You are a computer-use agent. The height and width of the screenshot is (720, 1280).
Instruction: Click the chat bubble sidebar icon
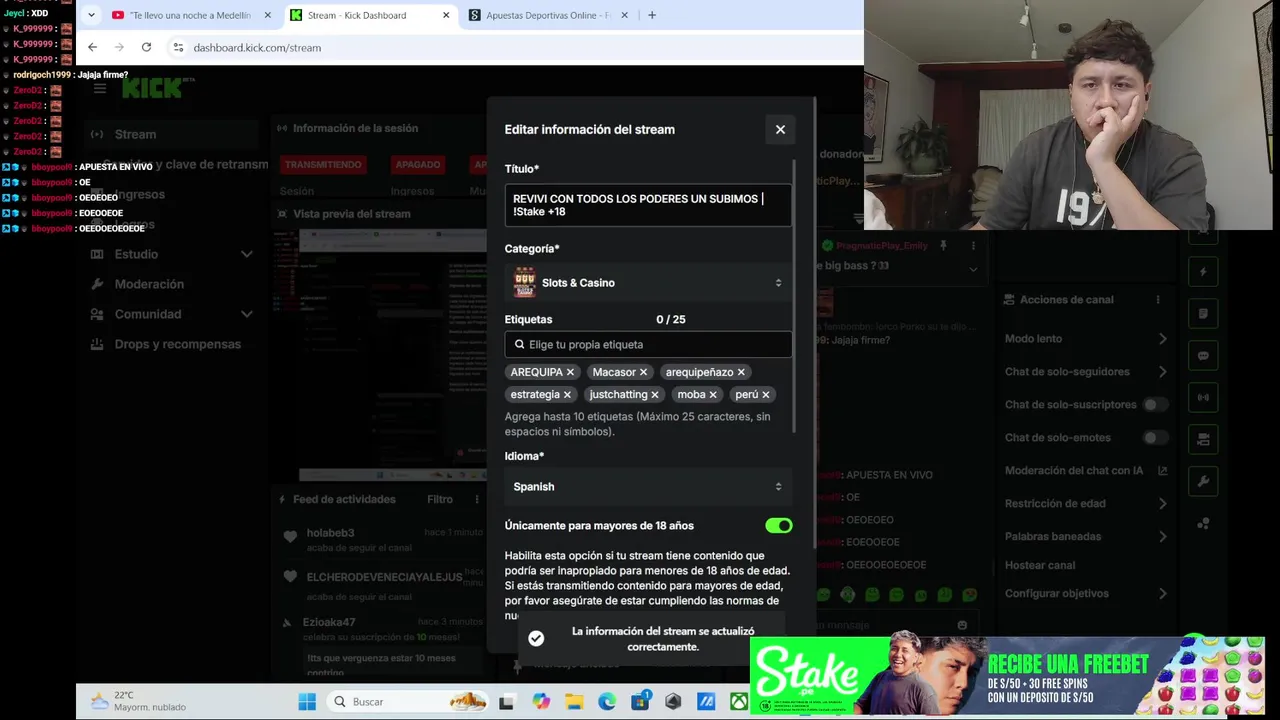(x=1203, y=355)
